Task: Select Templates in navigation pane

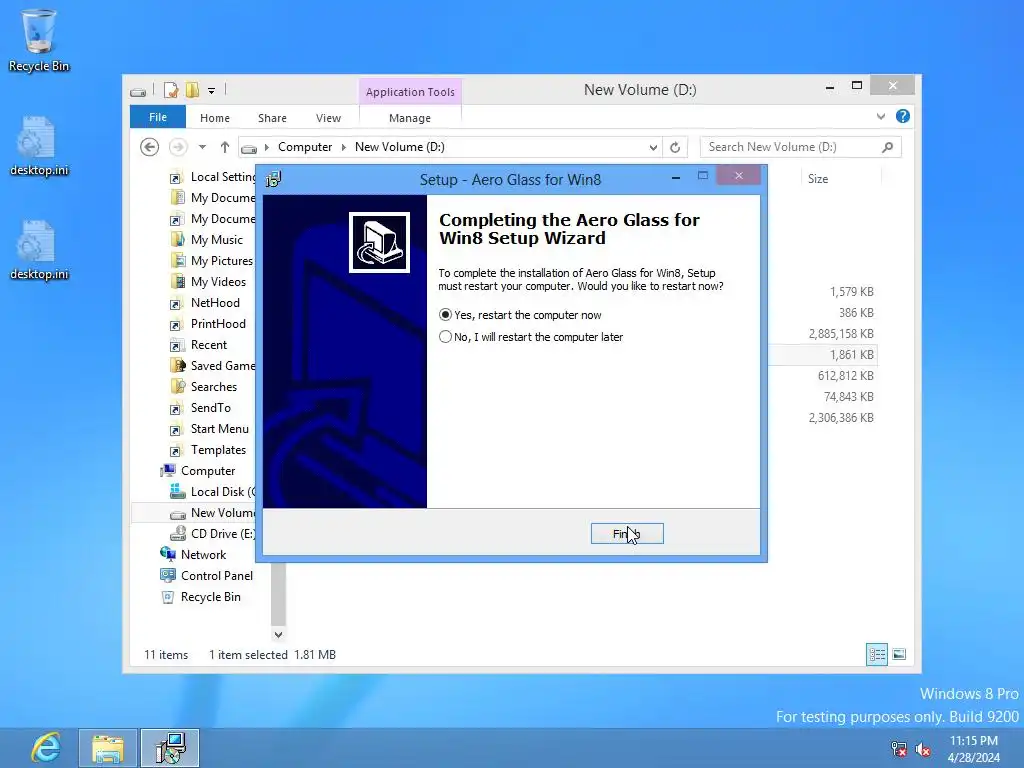Action: coord(208,449)
